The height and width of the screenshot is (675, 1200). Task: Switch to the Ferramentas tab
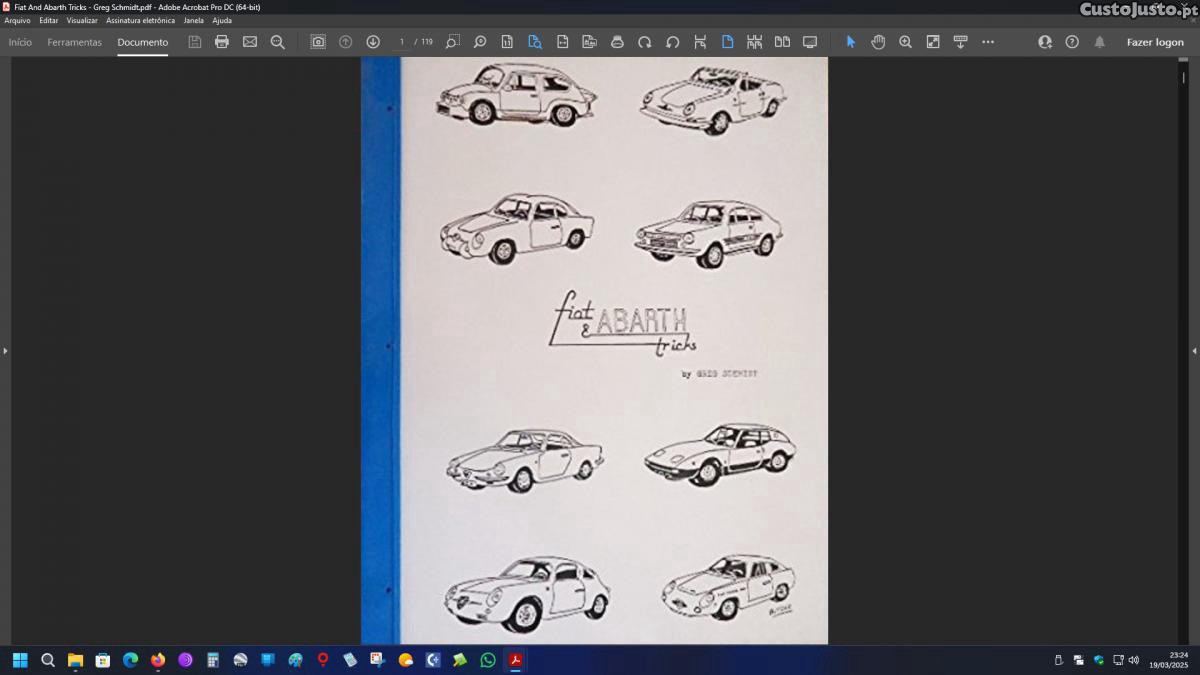point(74,42)
